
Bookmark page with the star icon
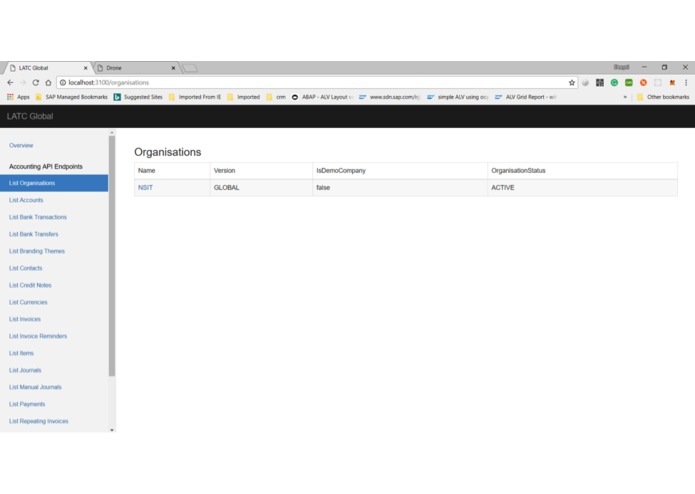pos(571,82)
